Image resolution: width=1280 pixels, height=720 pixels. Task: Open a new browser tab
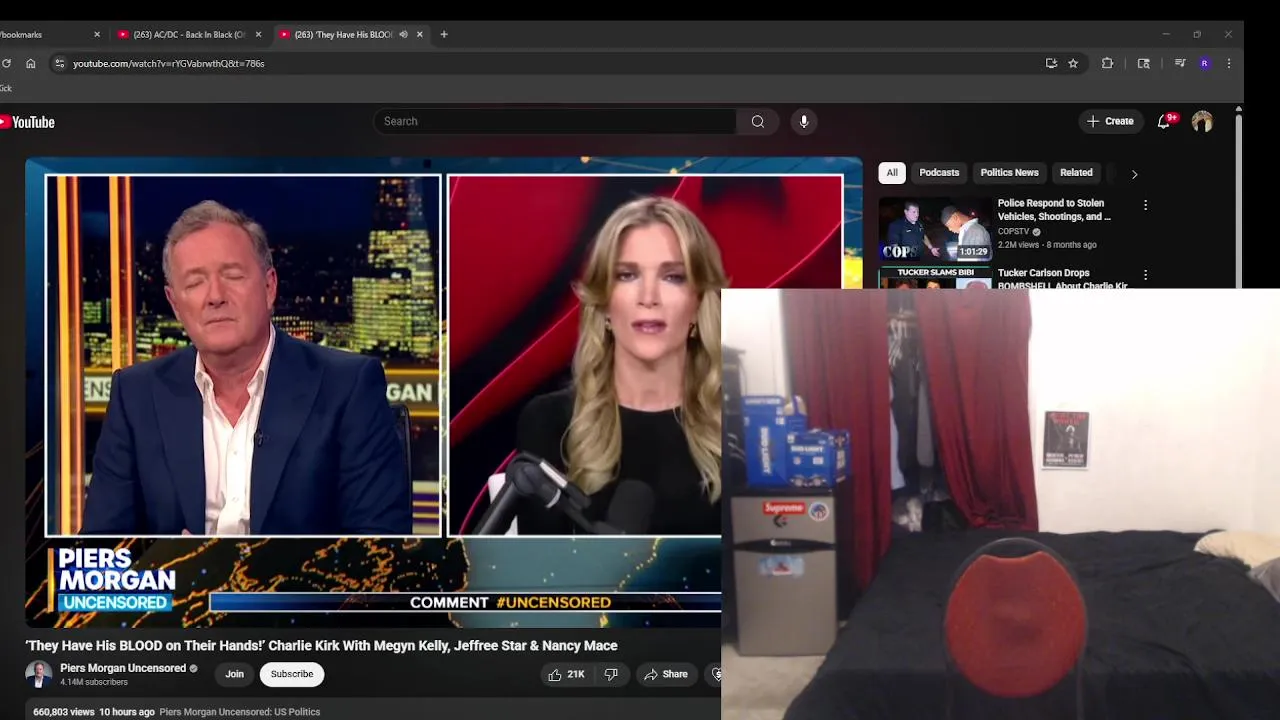coord(444,34)
